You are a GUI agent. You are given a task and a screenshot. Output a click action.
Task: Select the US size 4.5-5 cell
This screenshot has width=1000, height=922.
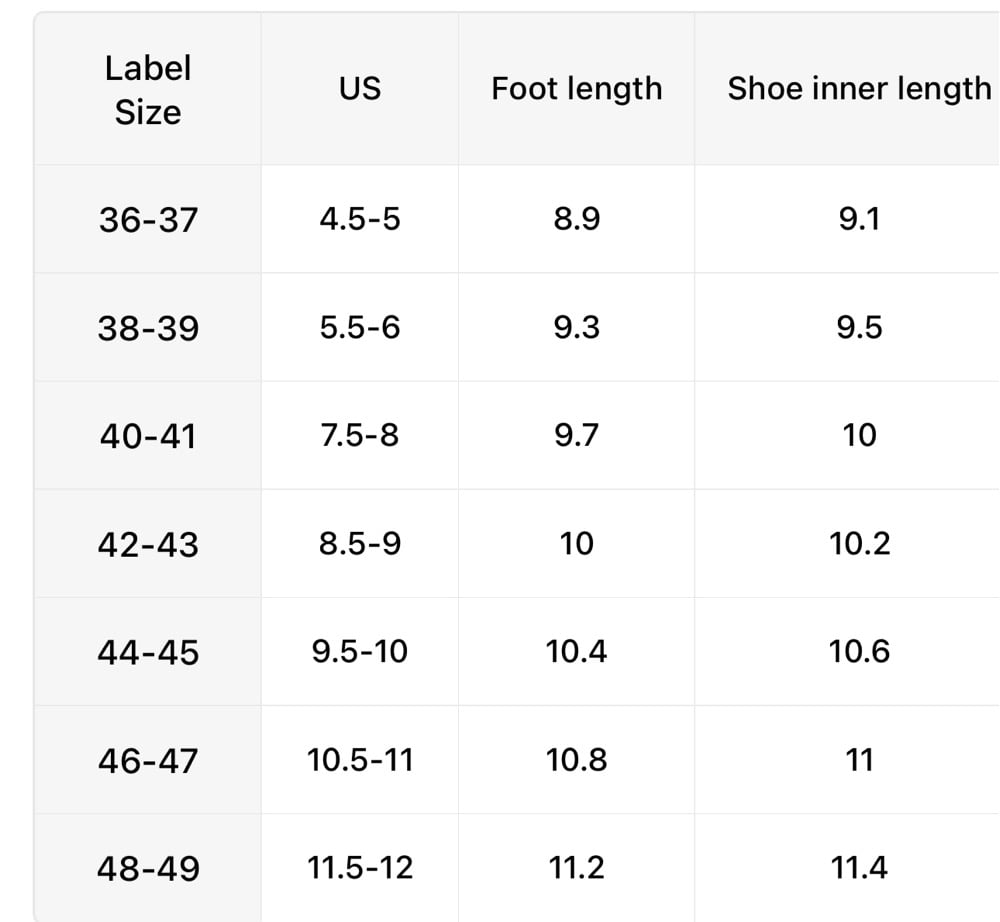[x=360, y=219]
